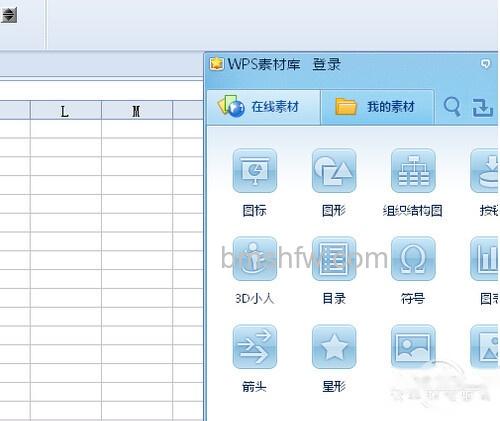
Task: Open the partially visible 按钮 category
Action: coord(484,171)
